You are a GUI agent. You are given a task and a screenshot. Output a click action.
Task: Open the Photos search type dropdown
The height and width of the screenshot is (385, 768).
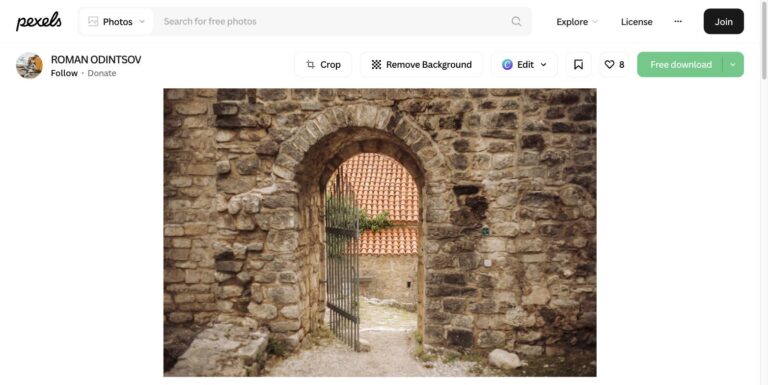117,22
